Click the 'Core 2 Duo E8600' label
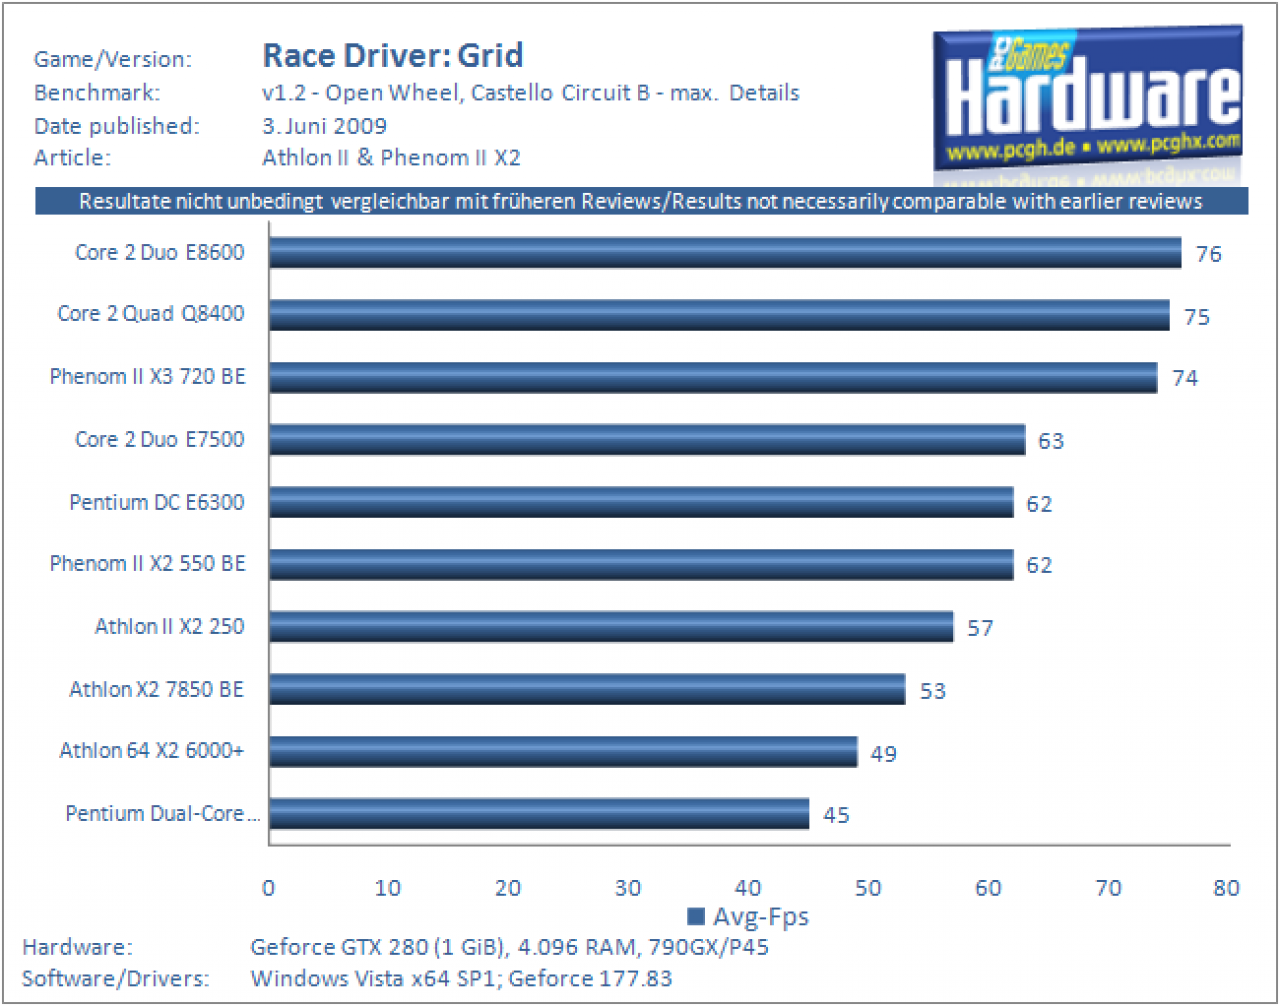 (160, 252)
